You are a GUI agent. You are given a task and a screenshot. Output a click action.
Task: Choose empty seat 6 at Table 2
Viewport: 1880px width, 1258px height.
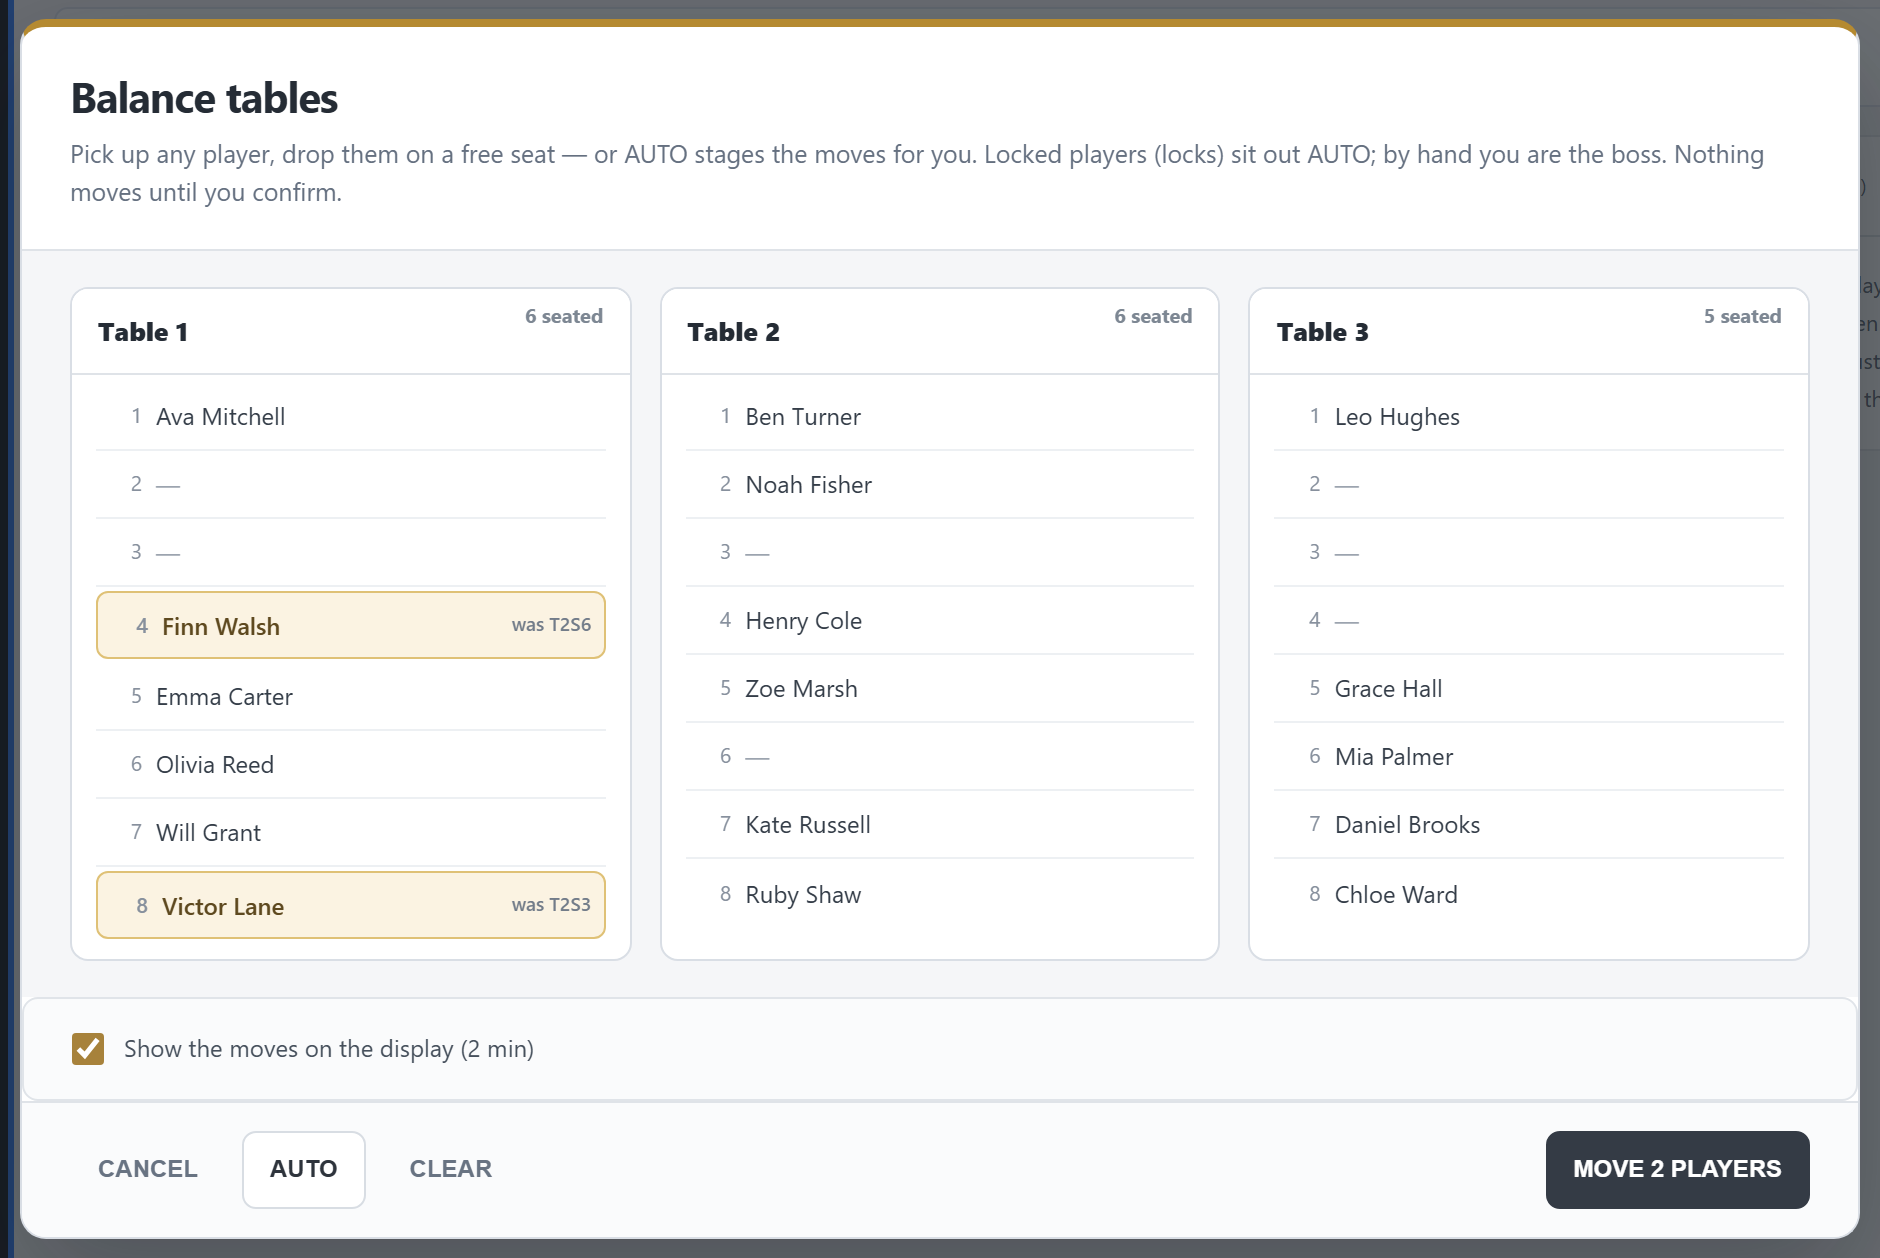(x=940, y=757)
